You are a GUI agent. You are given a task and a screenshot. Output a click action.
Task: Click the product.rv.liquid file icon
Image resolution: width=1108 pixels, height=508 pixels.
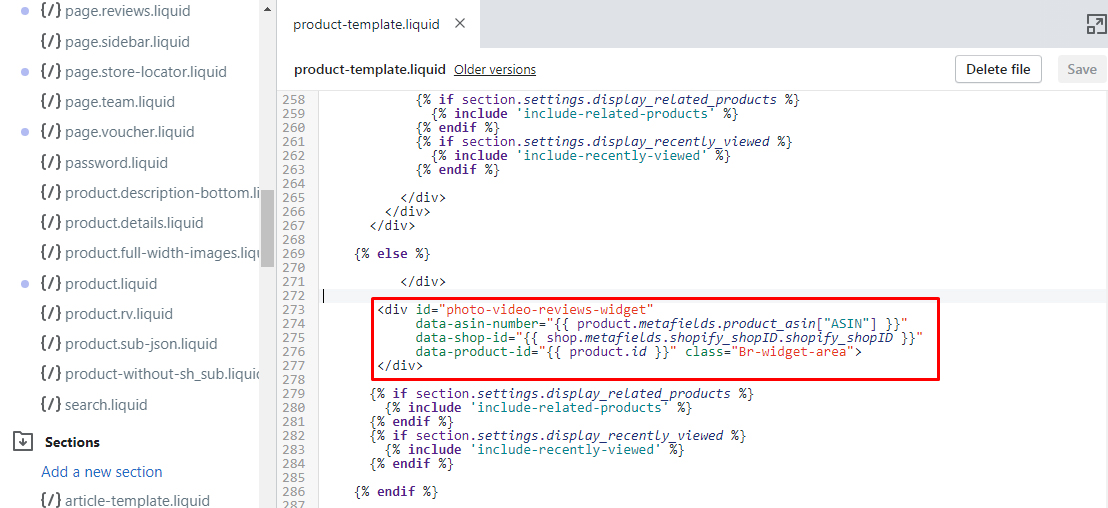51,314
